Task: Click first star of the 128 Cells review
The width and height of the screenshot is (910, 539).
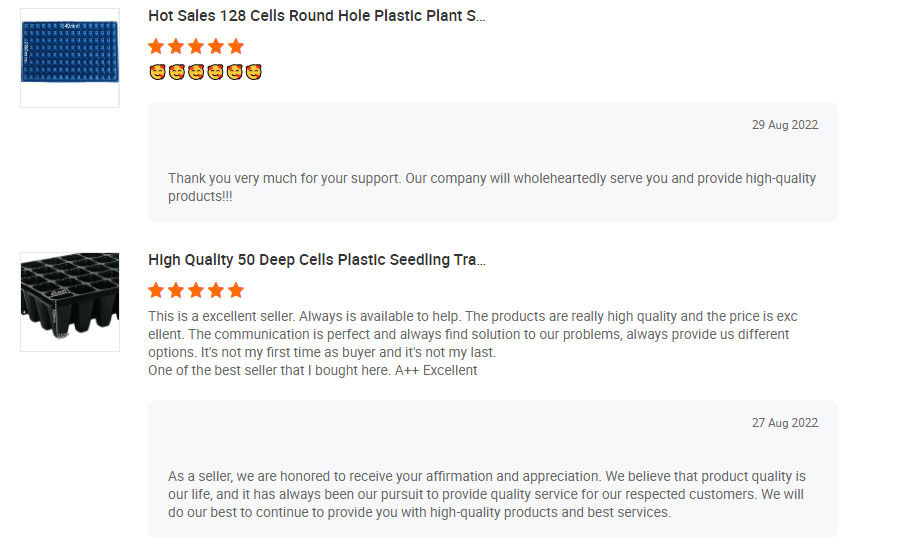Action: [156, 46]
